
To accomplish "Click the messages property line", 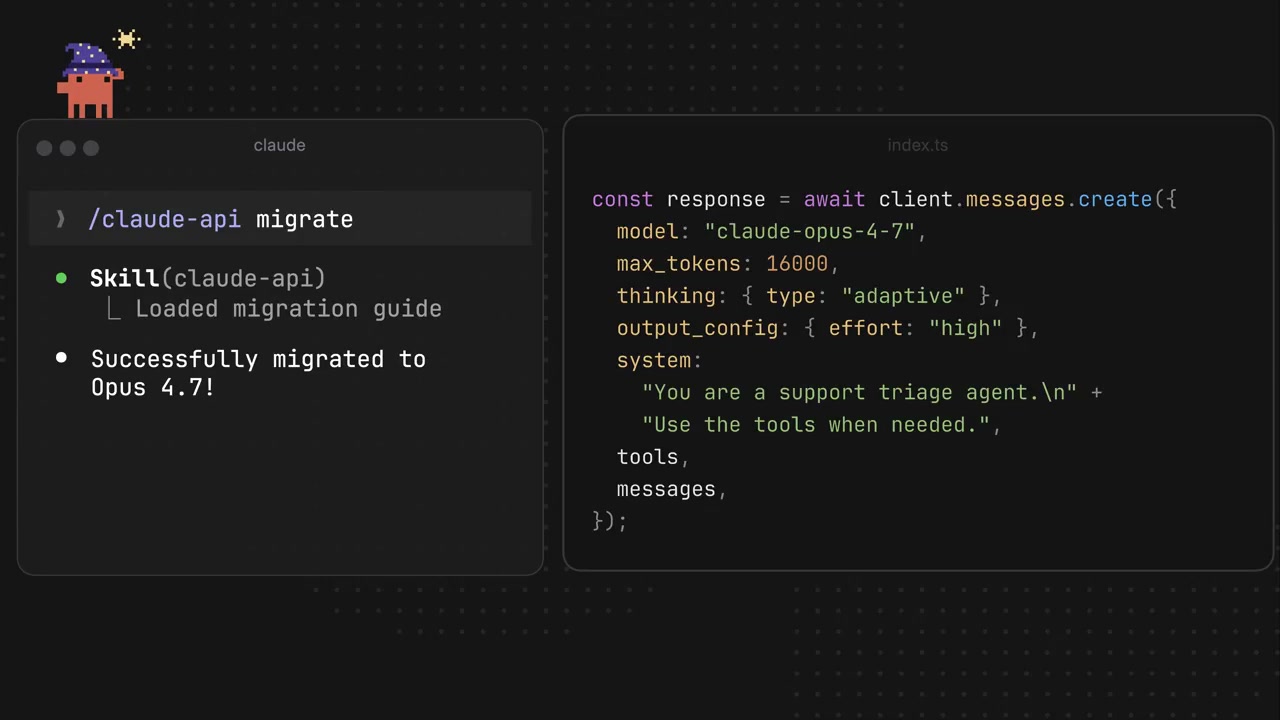I will (x=671, y=489).
